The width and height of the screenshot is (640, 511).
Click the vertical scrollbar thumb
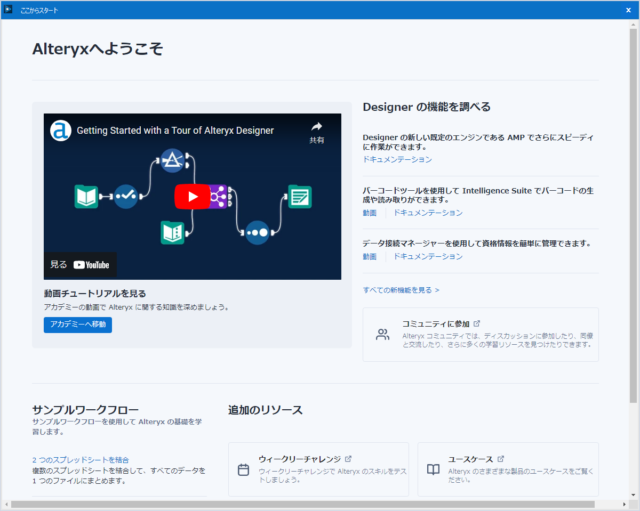pos(633,216)
